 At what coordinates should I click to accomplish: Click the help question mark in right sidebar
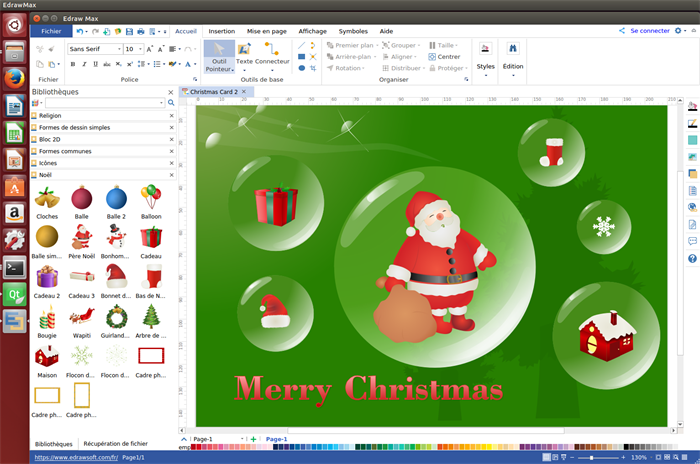click(692, 259)
